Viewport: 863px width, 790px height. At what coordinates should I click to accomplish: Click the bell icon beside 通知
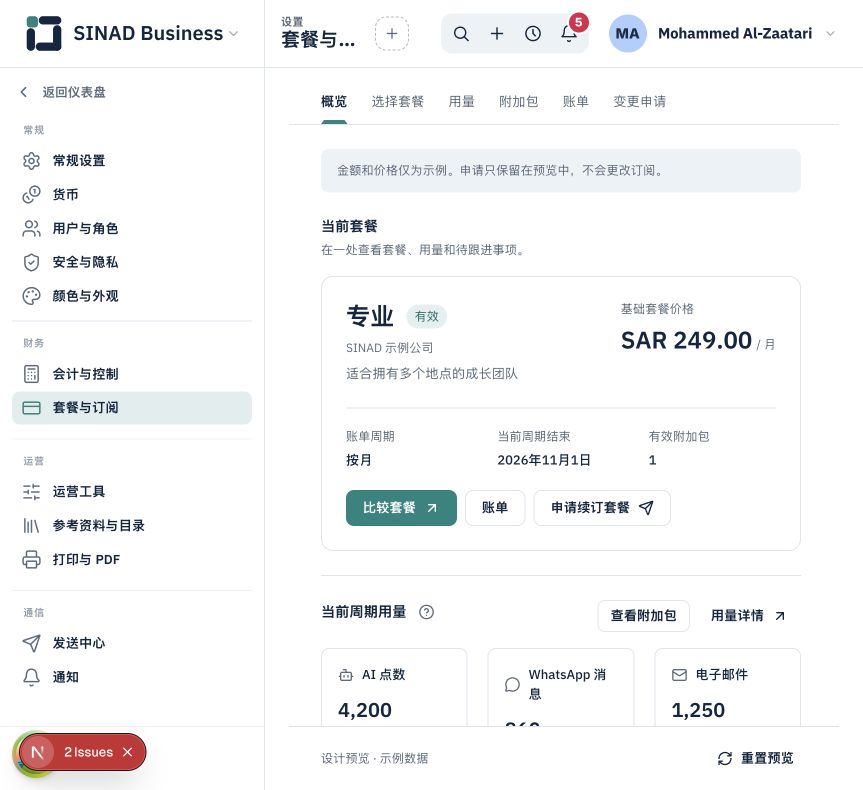point(31,677)
